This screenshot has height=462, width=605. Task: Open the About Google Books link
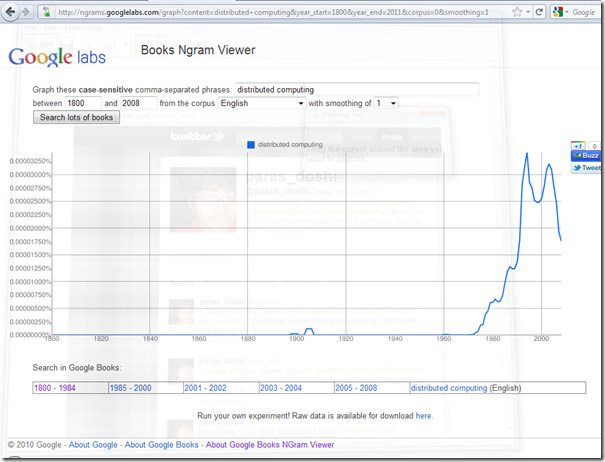pos(161,445)
